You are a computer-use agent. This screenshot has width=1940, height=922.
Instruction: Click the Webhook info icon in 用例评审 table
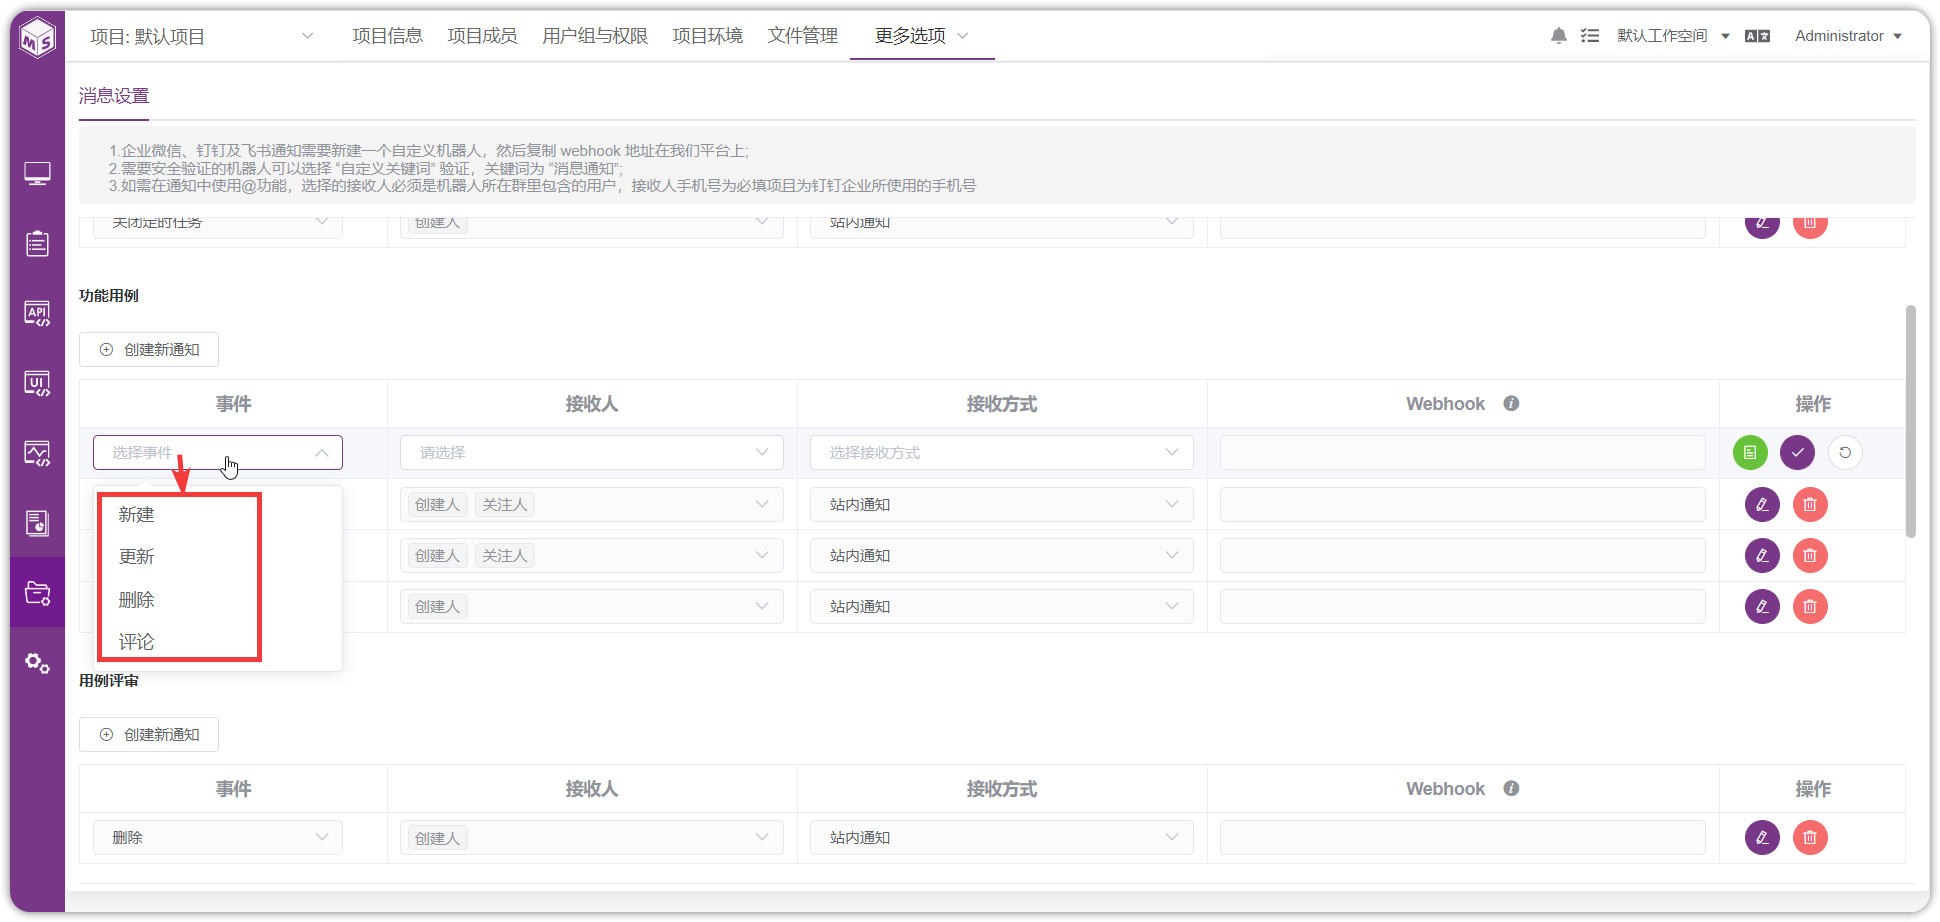point(1511,788)
